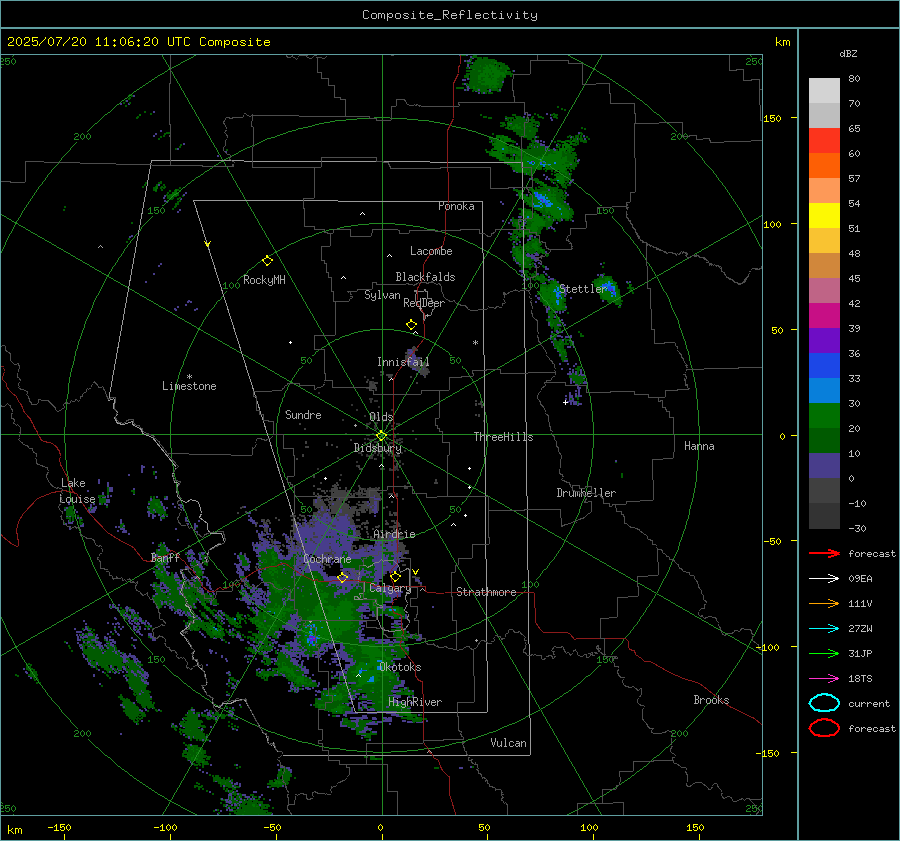Viewport: 900px width, 841px height.
Task: Pick the purple legend swatch between 36 and 39
Action: click(824, 340)
